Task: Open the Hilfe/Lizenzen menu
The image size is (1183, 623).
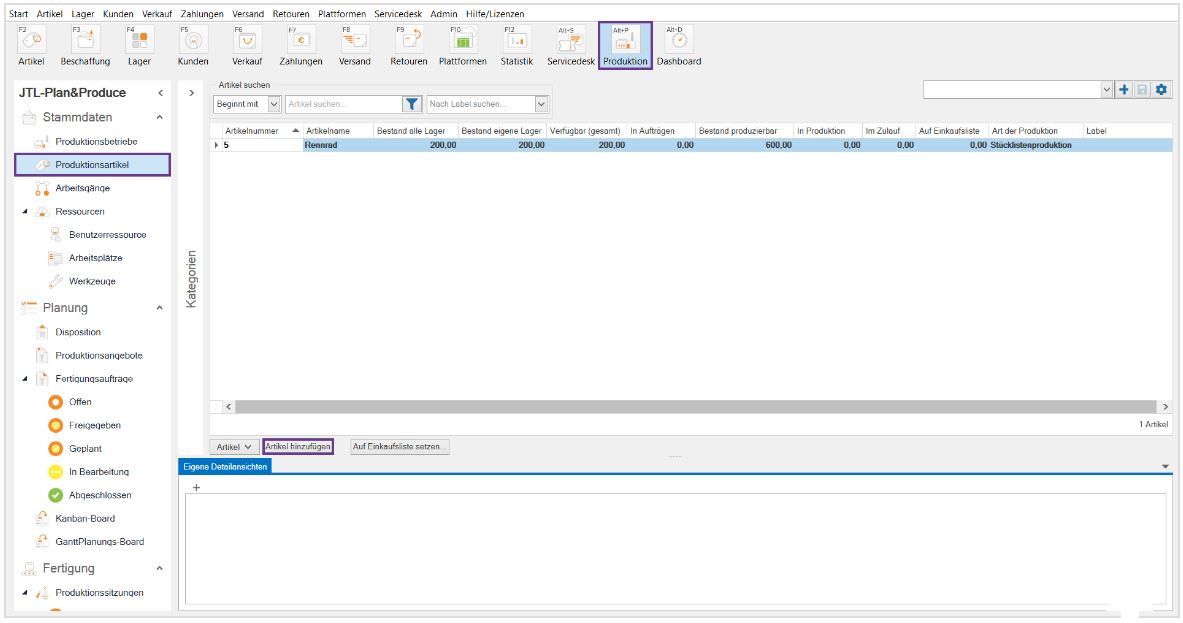Action: coord(495,14)
